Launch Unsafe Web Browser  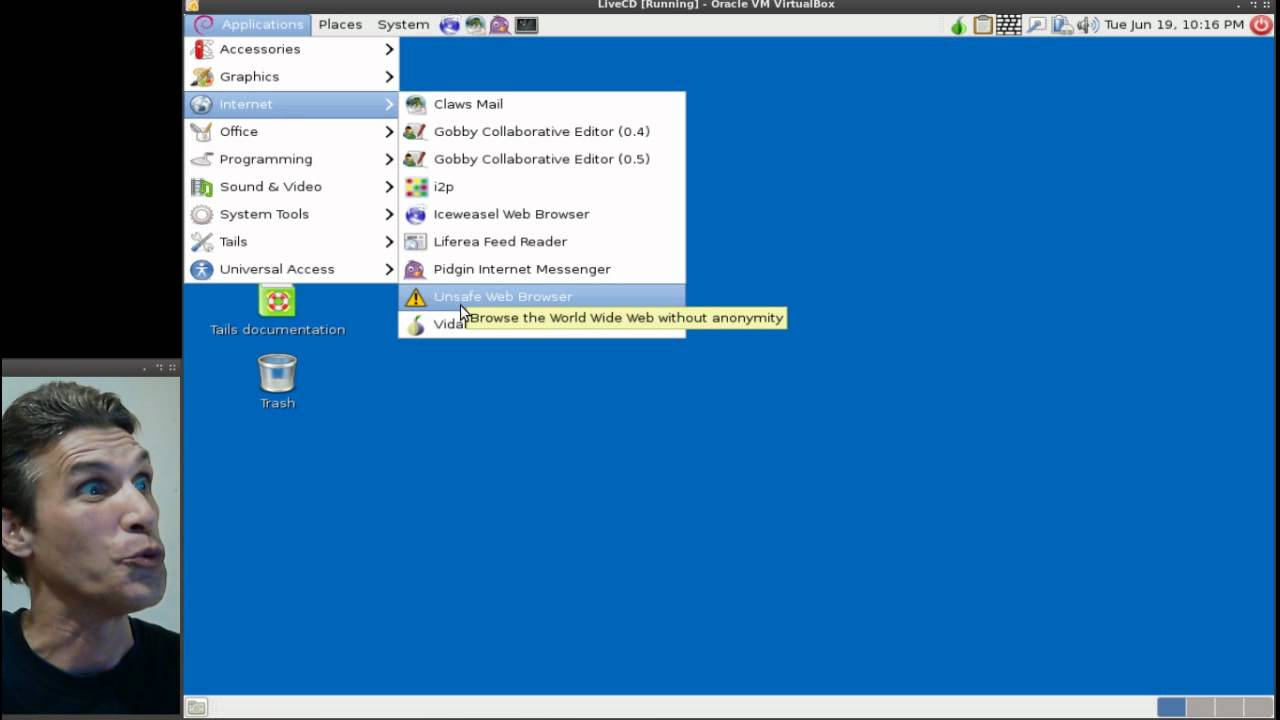[542, 296]
